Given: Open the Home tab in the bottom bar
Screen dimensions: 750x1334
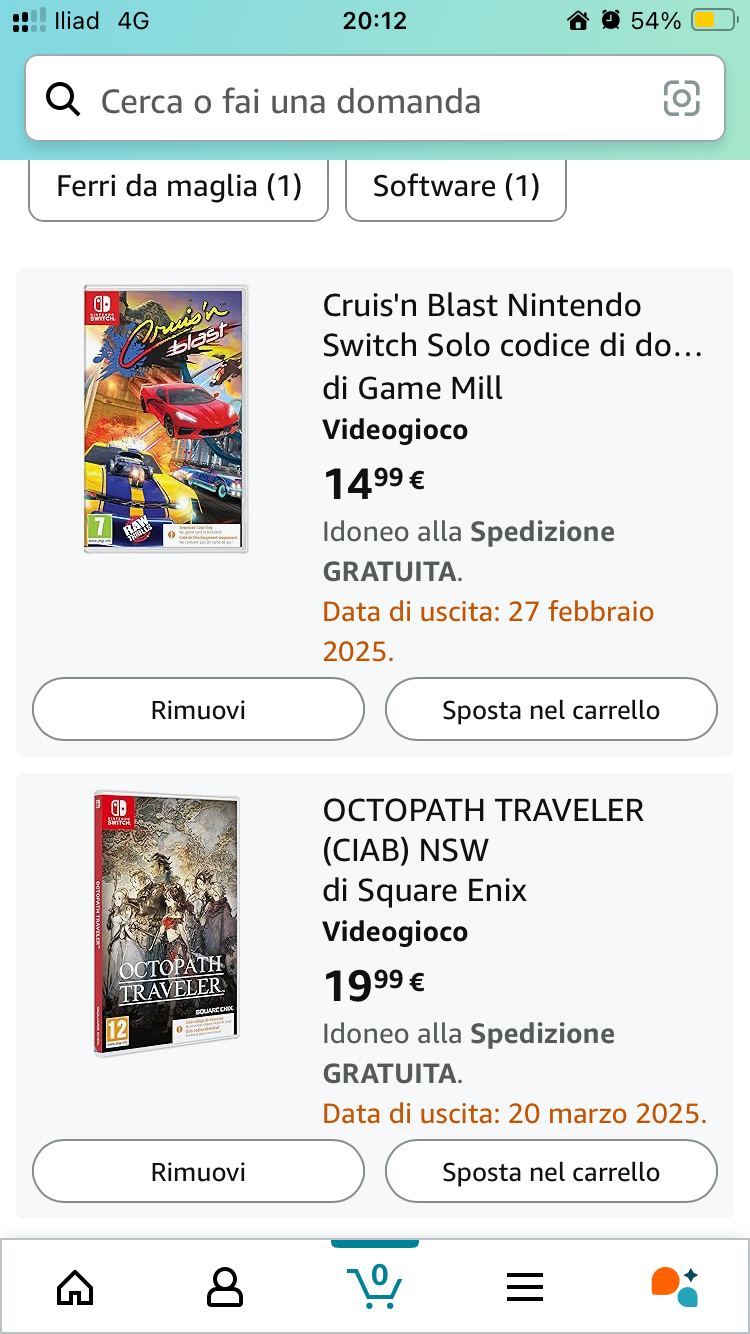Looking at the screenshot, I should [75, 1286].
